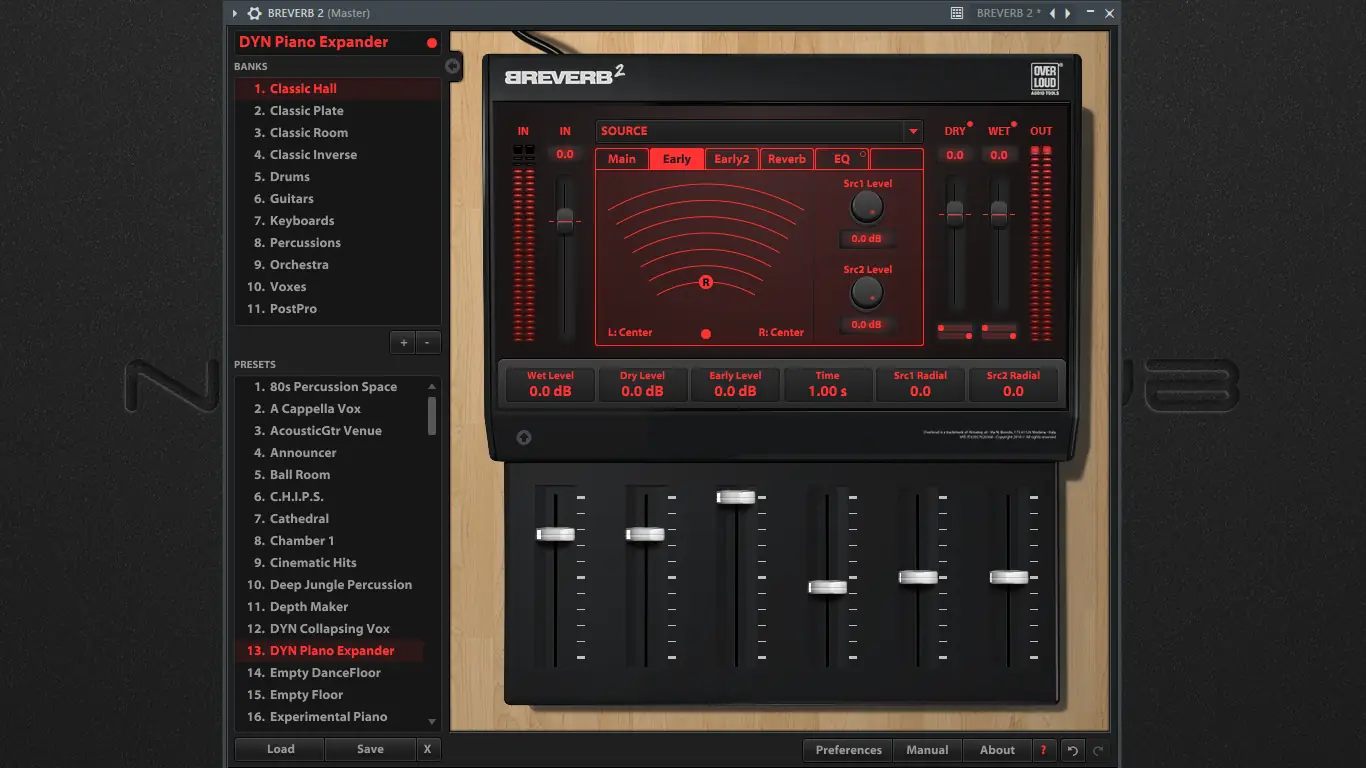
Task: Click the Src1 Radial parameter box
Action: [920, 385]
